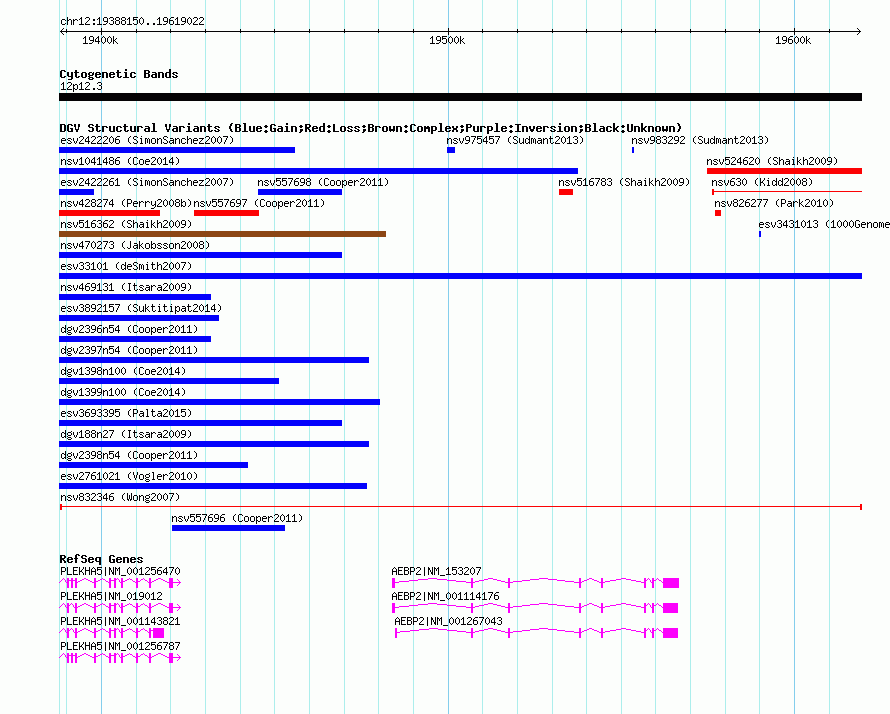Select nsv557696 (Cooper2011) label
Viewport: 890px width, 714px height.
tap(237, 518)
